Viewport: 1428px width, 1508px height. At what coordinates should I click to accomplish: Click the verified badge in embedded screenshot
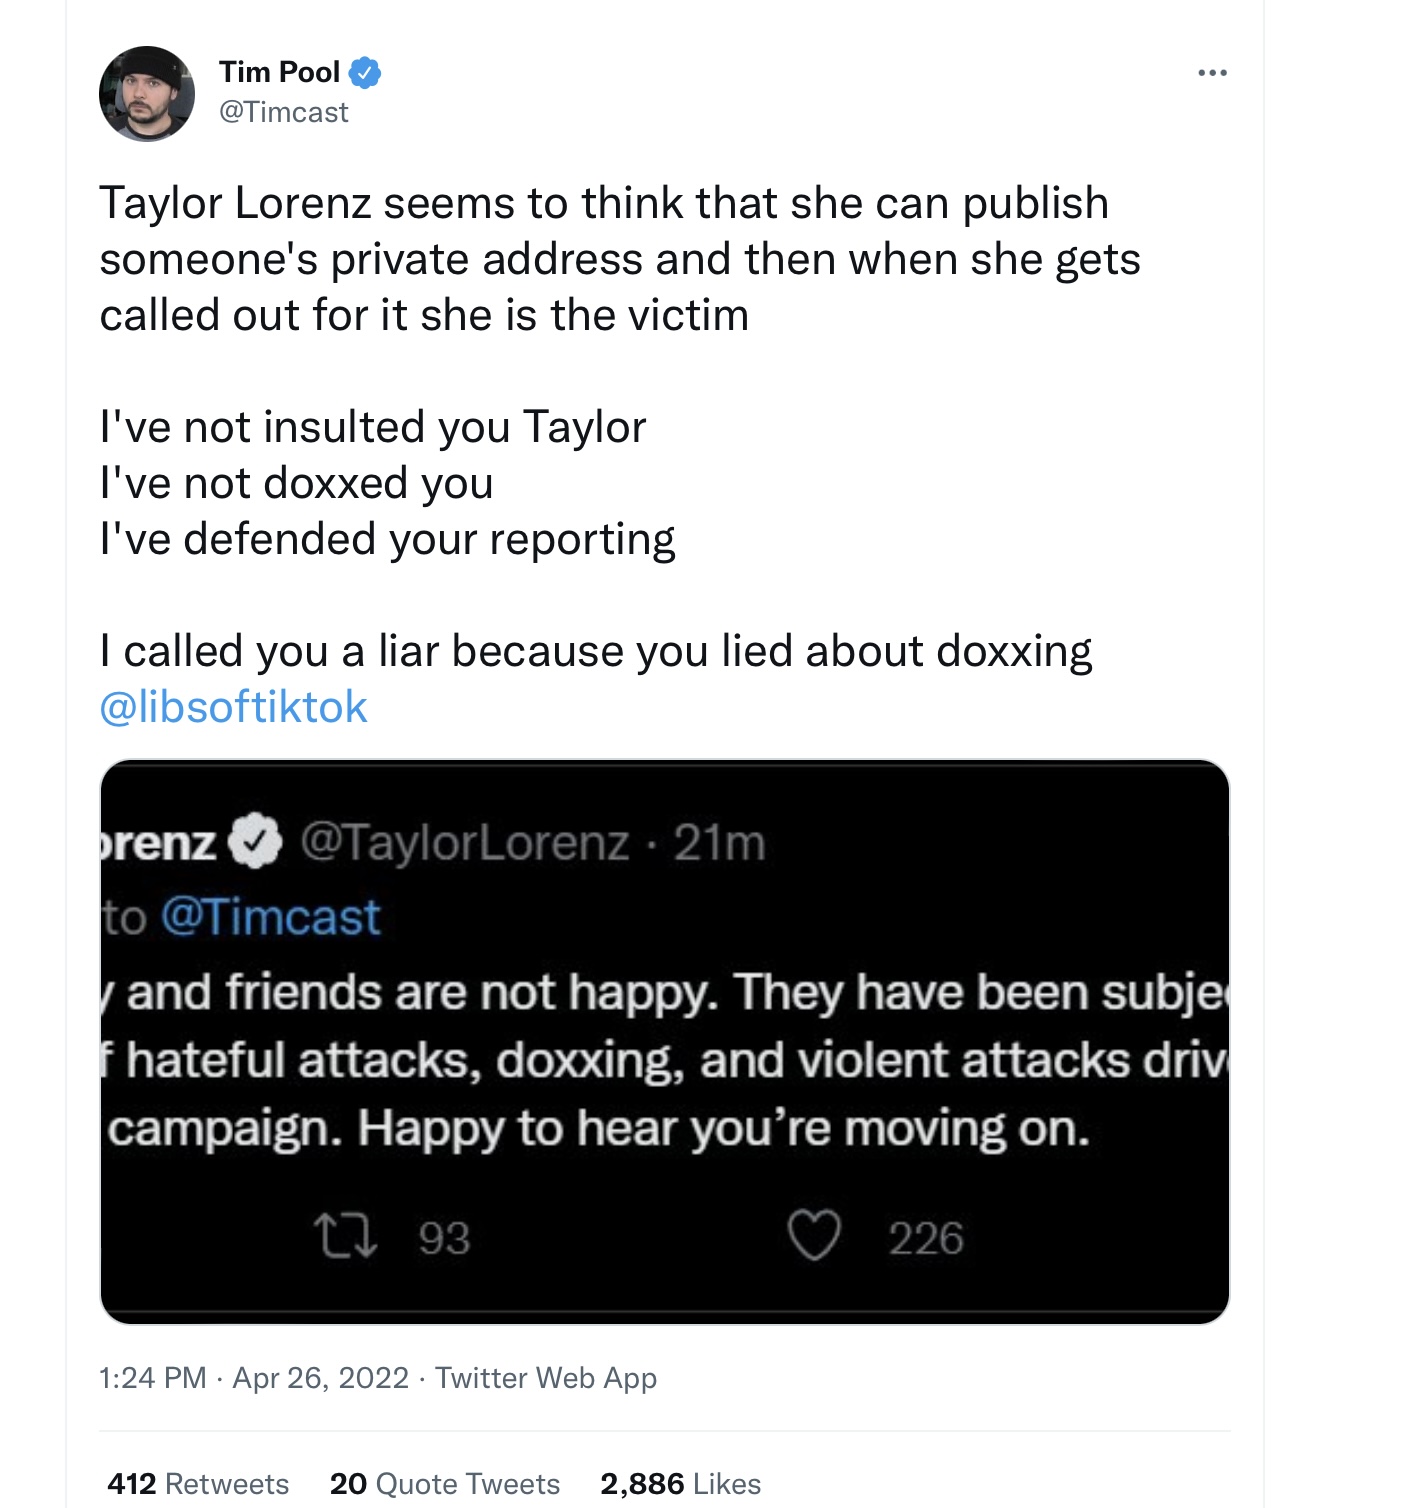pyautogui.click(x=256, y=842)
